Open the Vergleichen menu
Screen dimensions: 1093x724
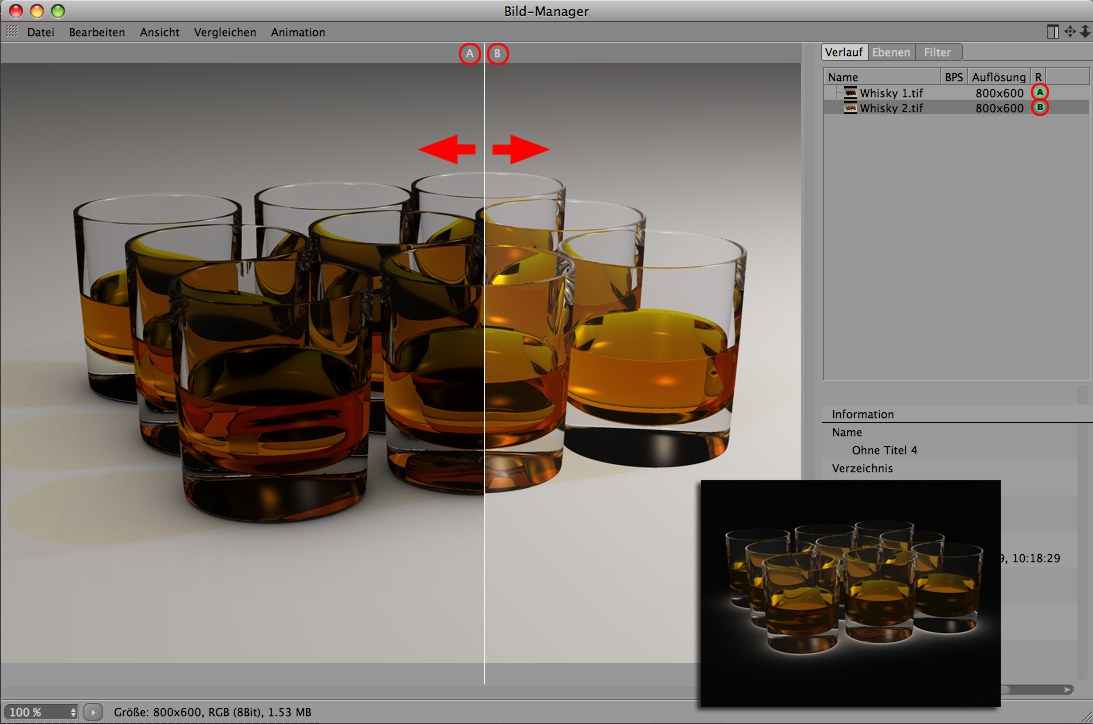225,32
